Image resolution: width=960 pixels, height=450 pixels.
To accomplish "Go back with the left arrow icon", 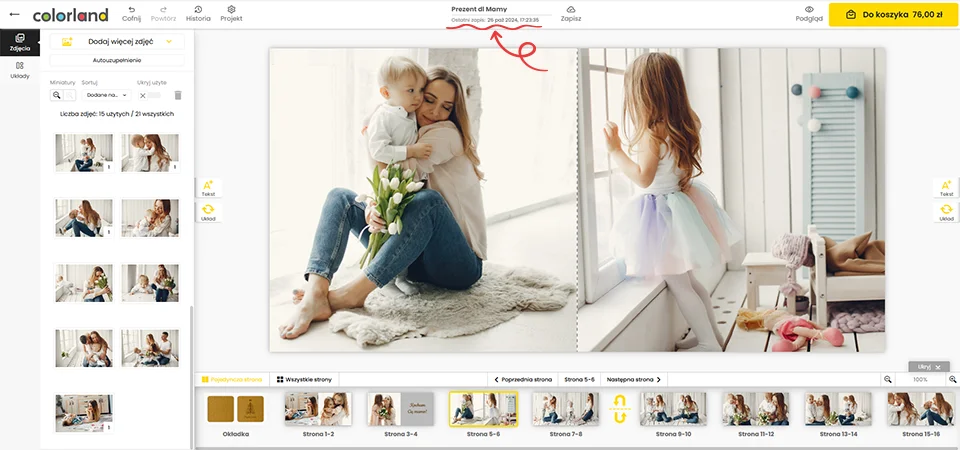I will click(x=14, y=14).
